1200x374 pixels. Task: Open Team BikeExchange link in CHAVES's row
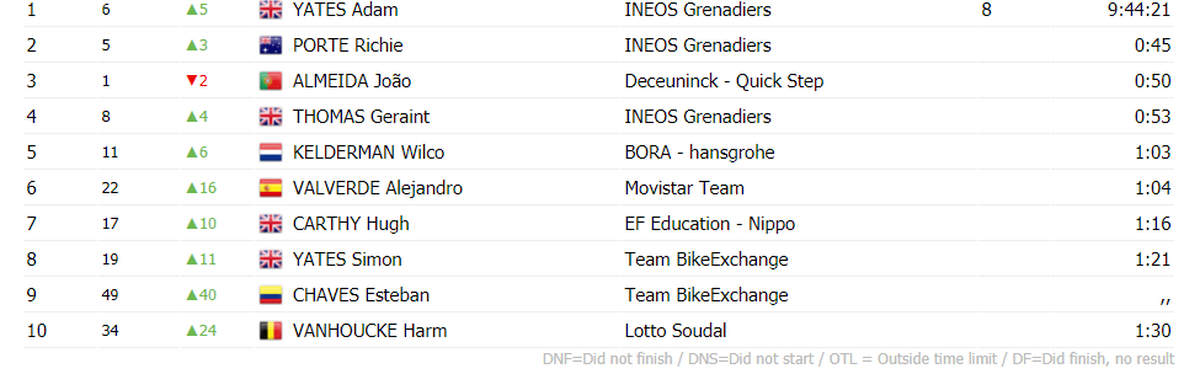point(706,295)
